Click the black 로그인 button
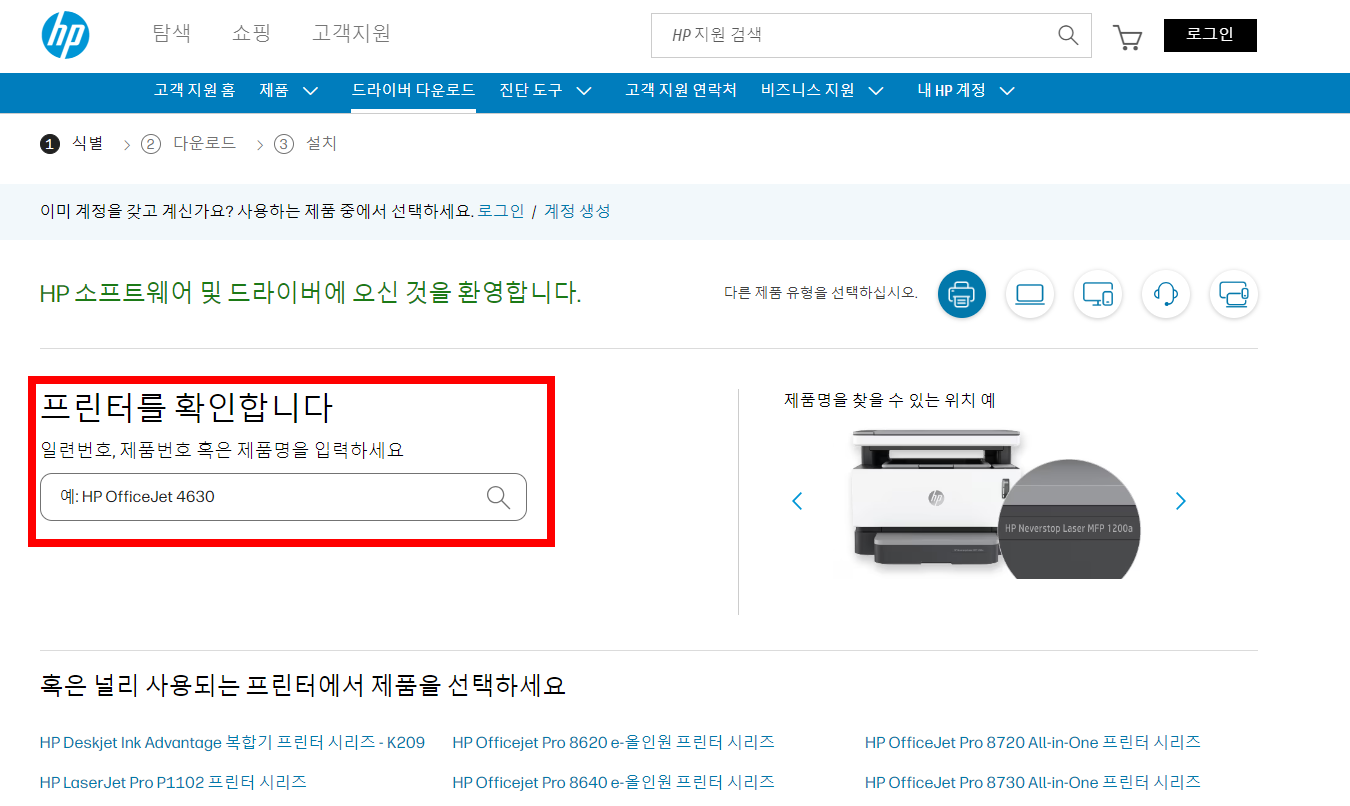Image resolution: width=1350 pixels, height=806 pixels. pyautogui.click(x=1210, y=35)
